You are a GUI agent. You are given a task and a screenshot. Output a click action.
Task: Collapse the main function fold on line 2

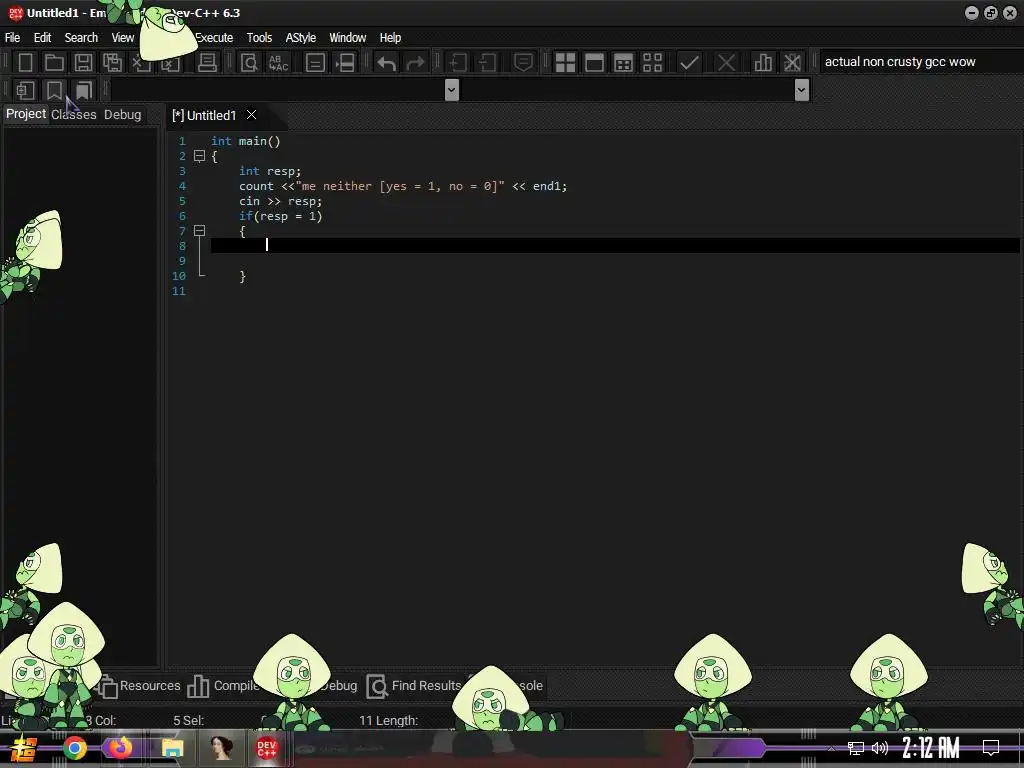pos(199,156)
